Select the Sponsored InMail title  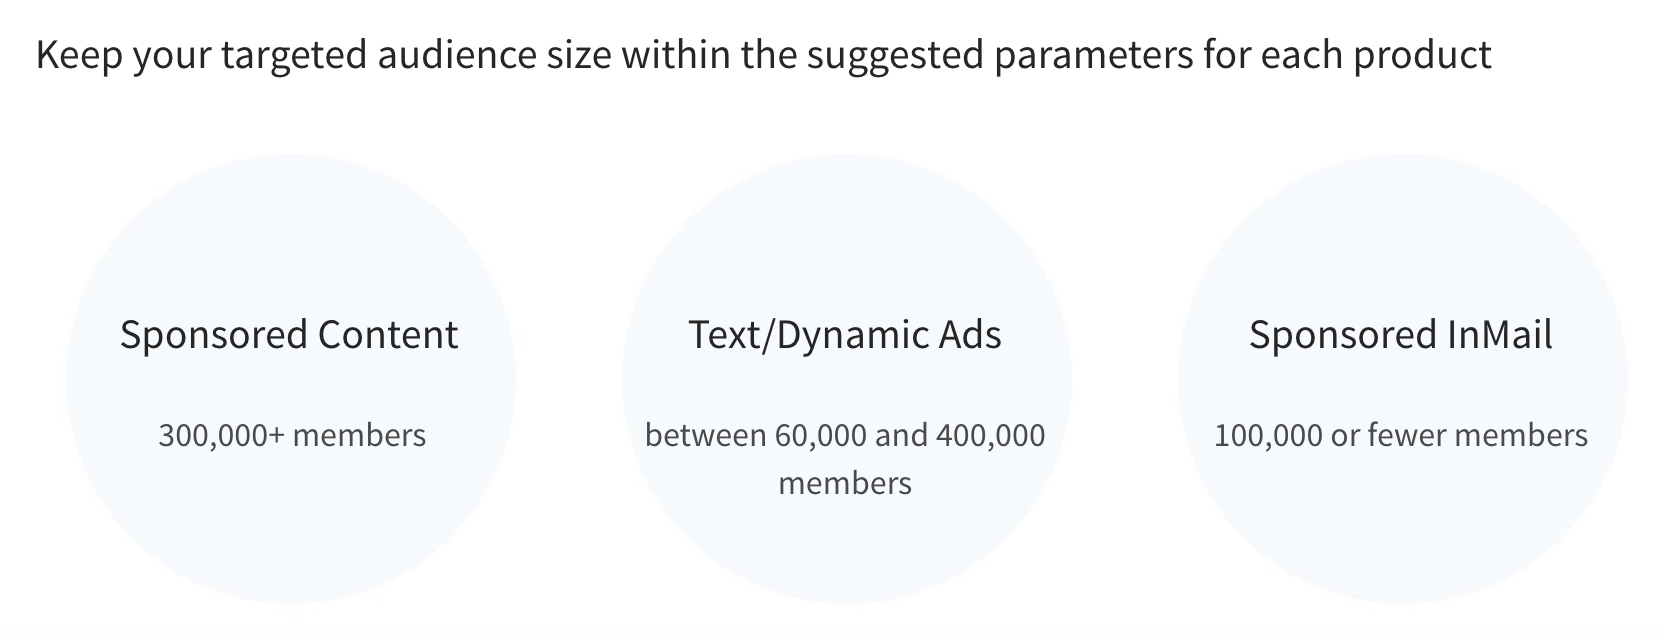pyautogui.click(x=1400, y=334)
